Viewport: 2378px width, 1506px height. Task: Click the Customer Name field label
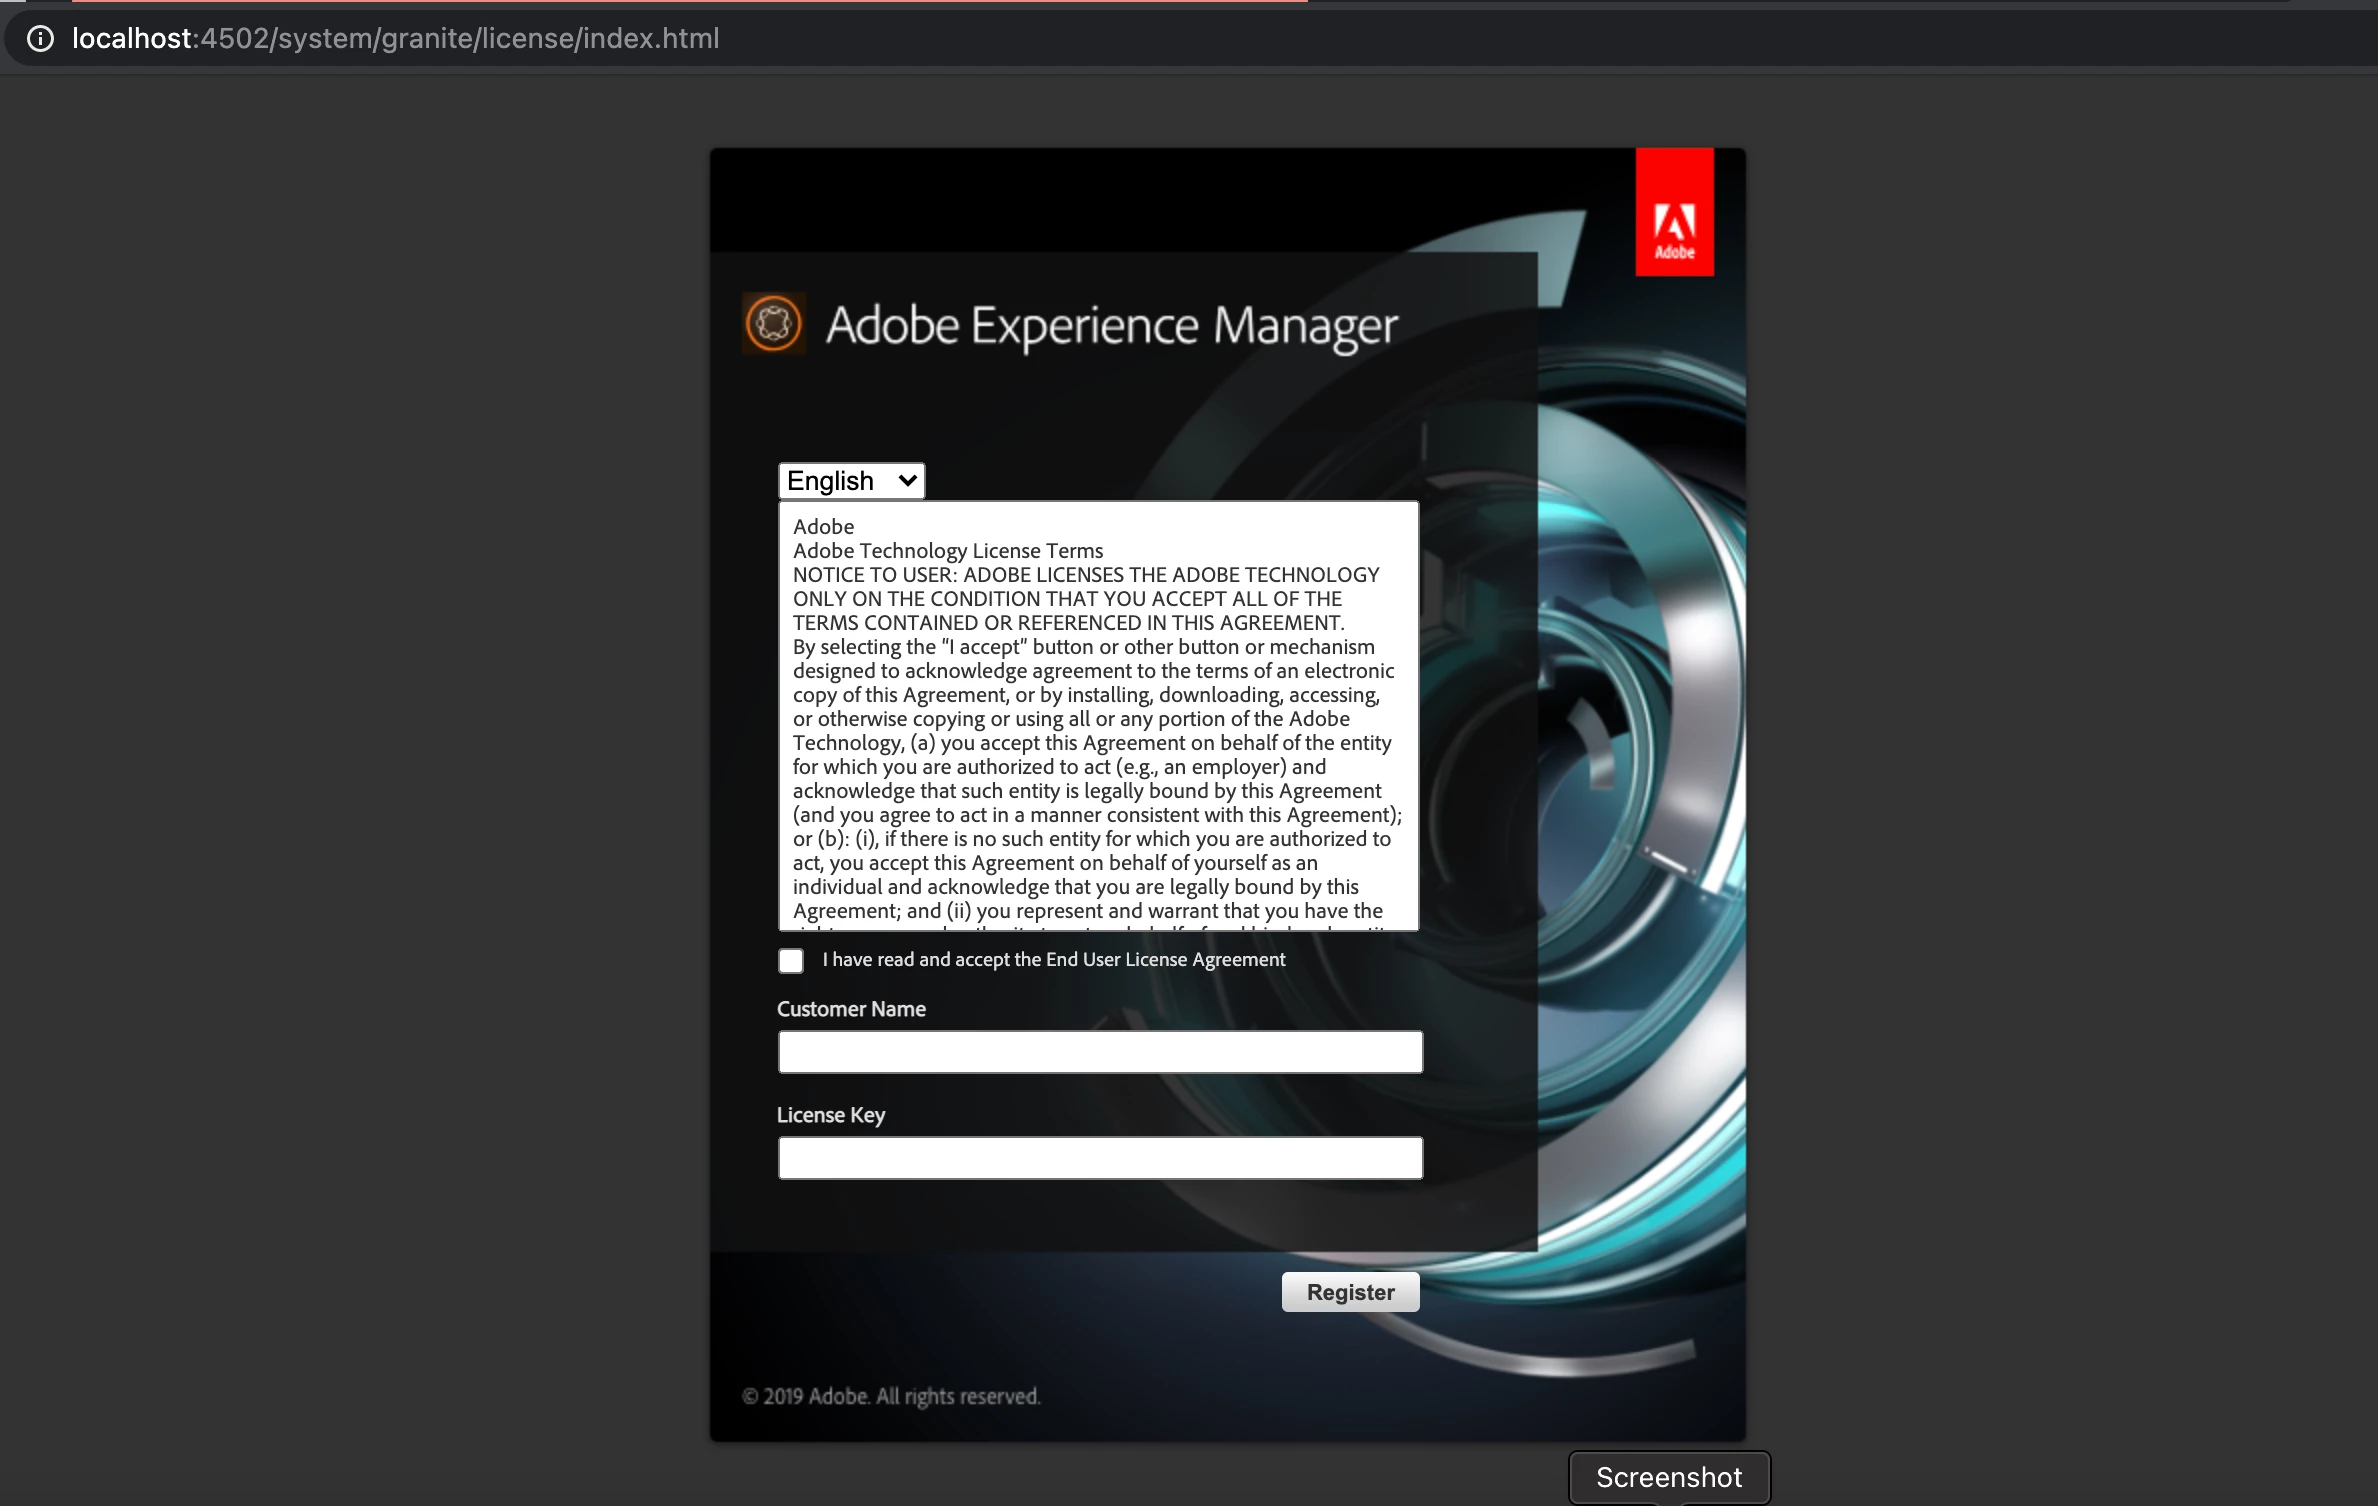click(851, 1009)
